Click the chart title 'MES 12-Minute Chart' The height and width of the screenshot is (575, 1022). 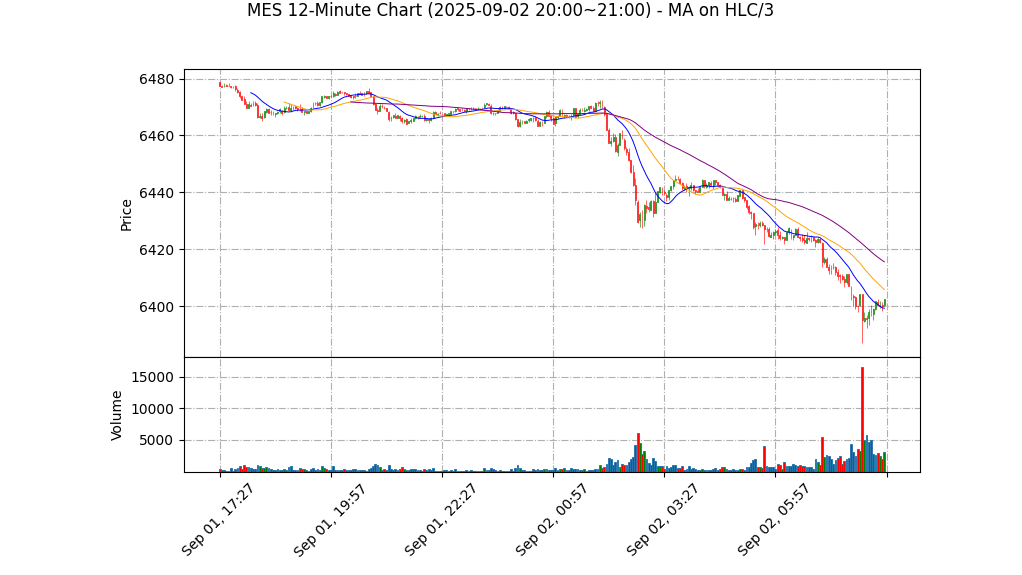tap(510, 10)
